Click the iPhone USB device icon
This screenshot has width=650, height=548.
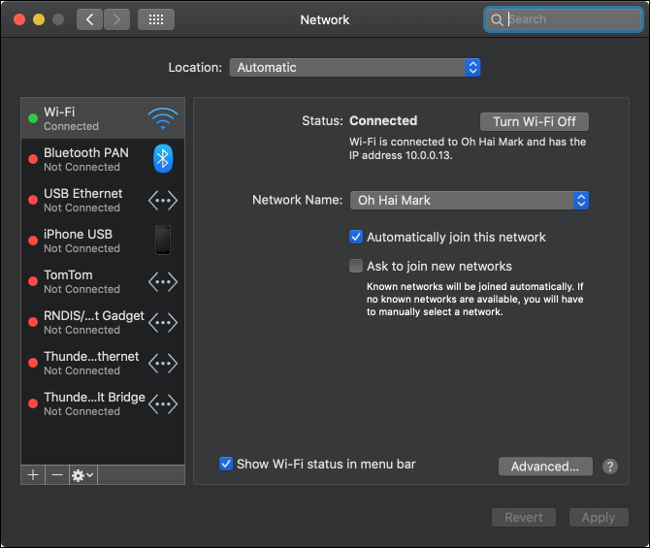point(162,241)
